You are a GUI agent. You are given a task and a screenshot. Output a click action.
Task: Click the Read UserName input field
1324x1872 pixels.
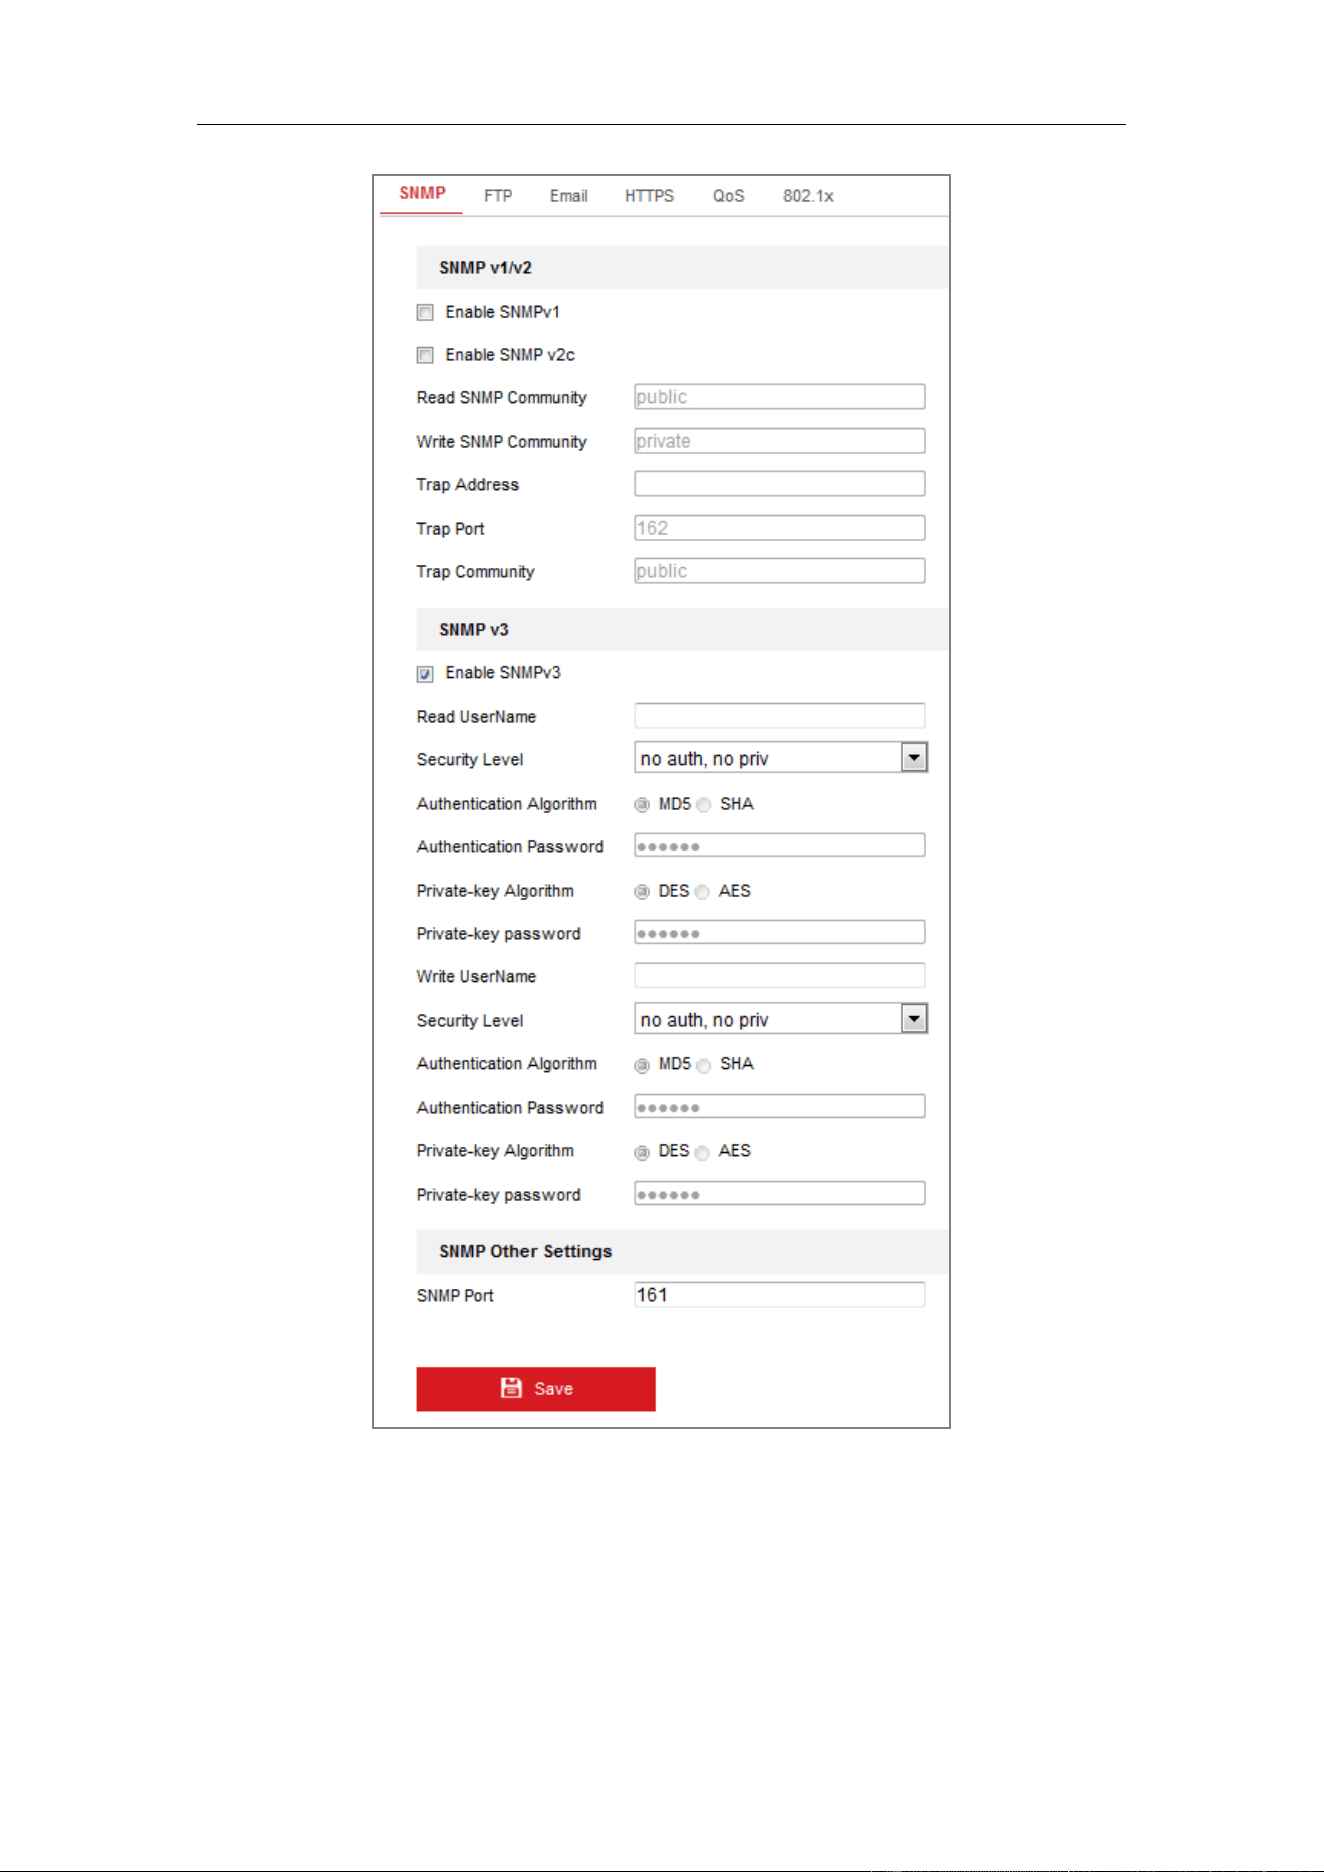click(x=779, y=716)
